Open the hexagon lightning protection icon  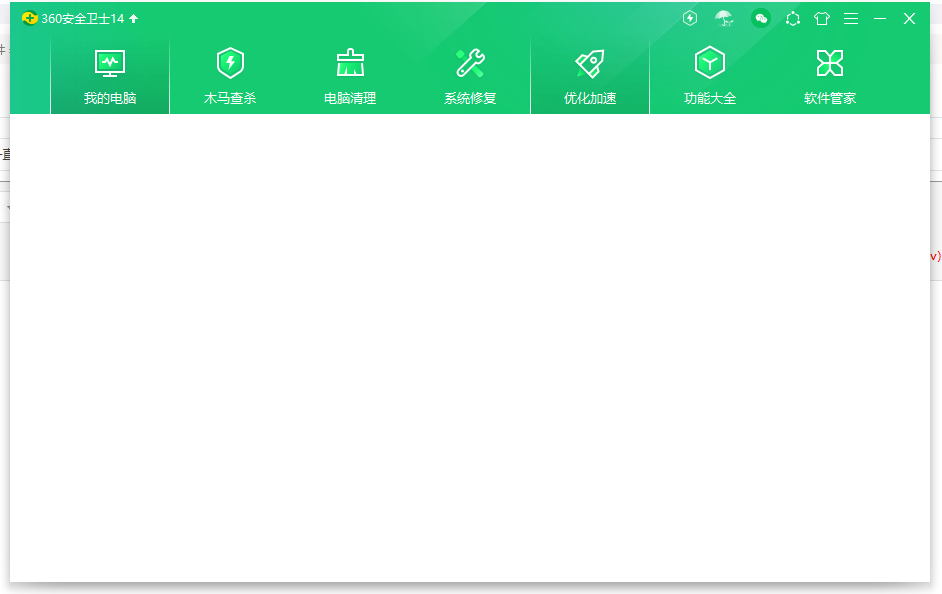pyautogui.click(x=690, y=19)
